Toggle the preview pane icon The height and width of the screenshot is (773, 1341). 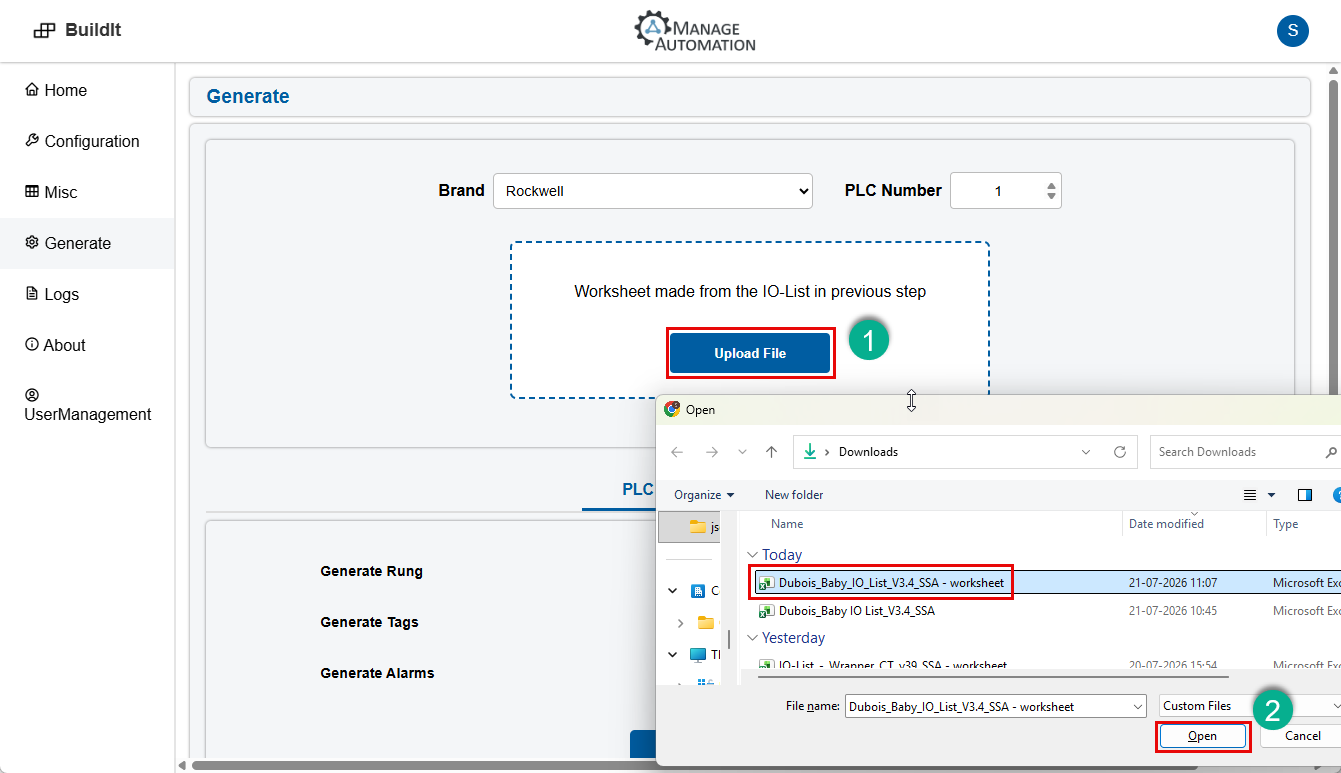coord(1304,495)
